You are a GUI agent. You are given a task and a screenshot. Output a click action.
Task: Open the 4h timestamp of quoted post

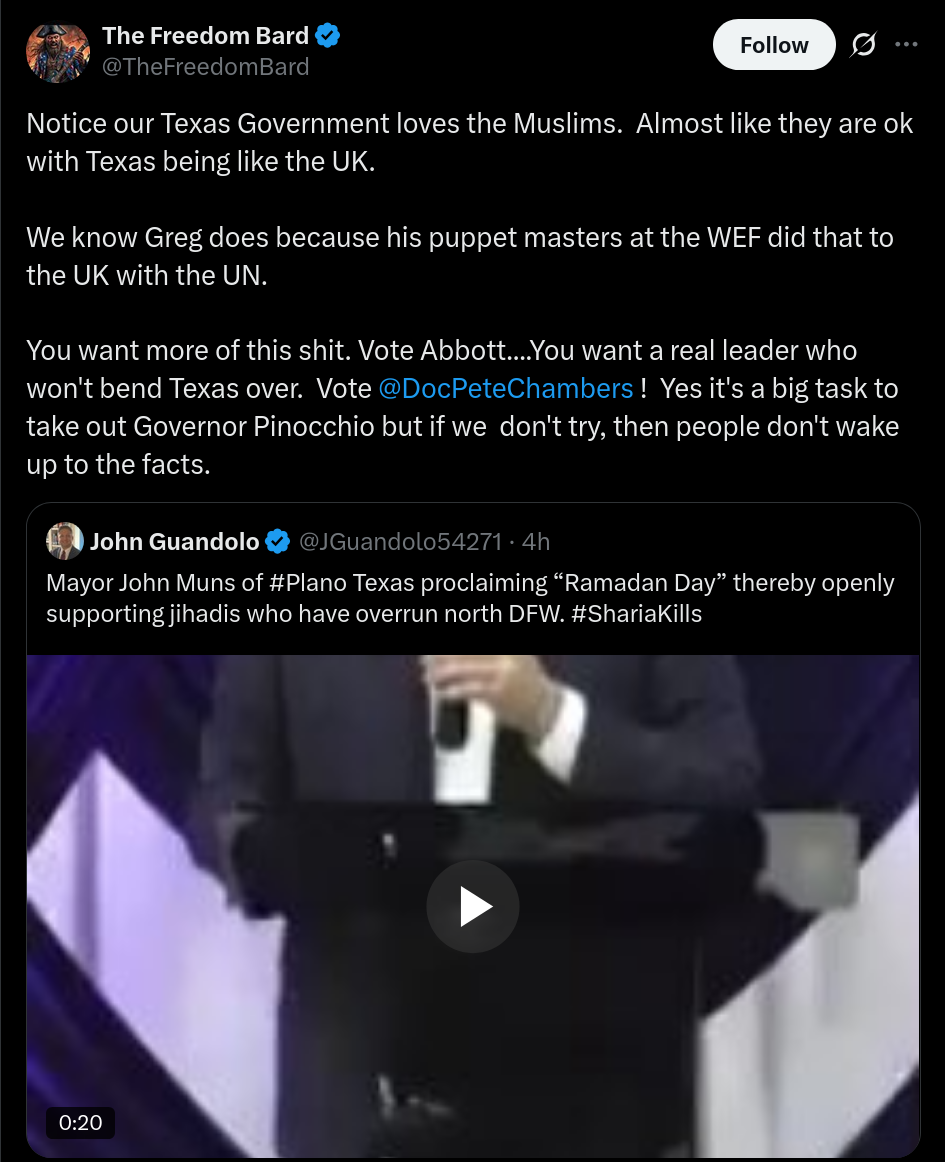pyautogui.click(x=536, y=542)
